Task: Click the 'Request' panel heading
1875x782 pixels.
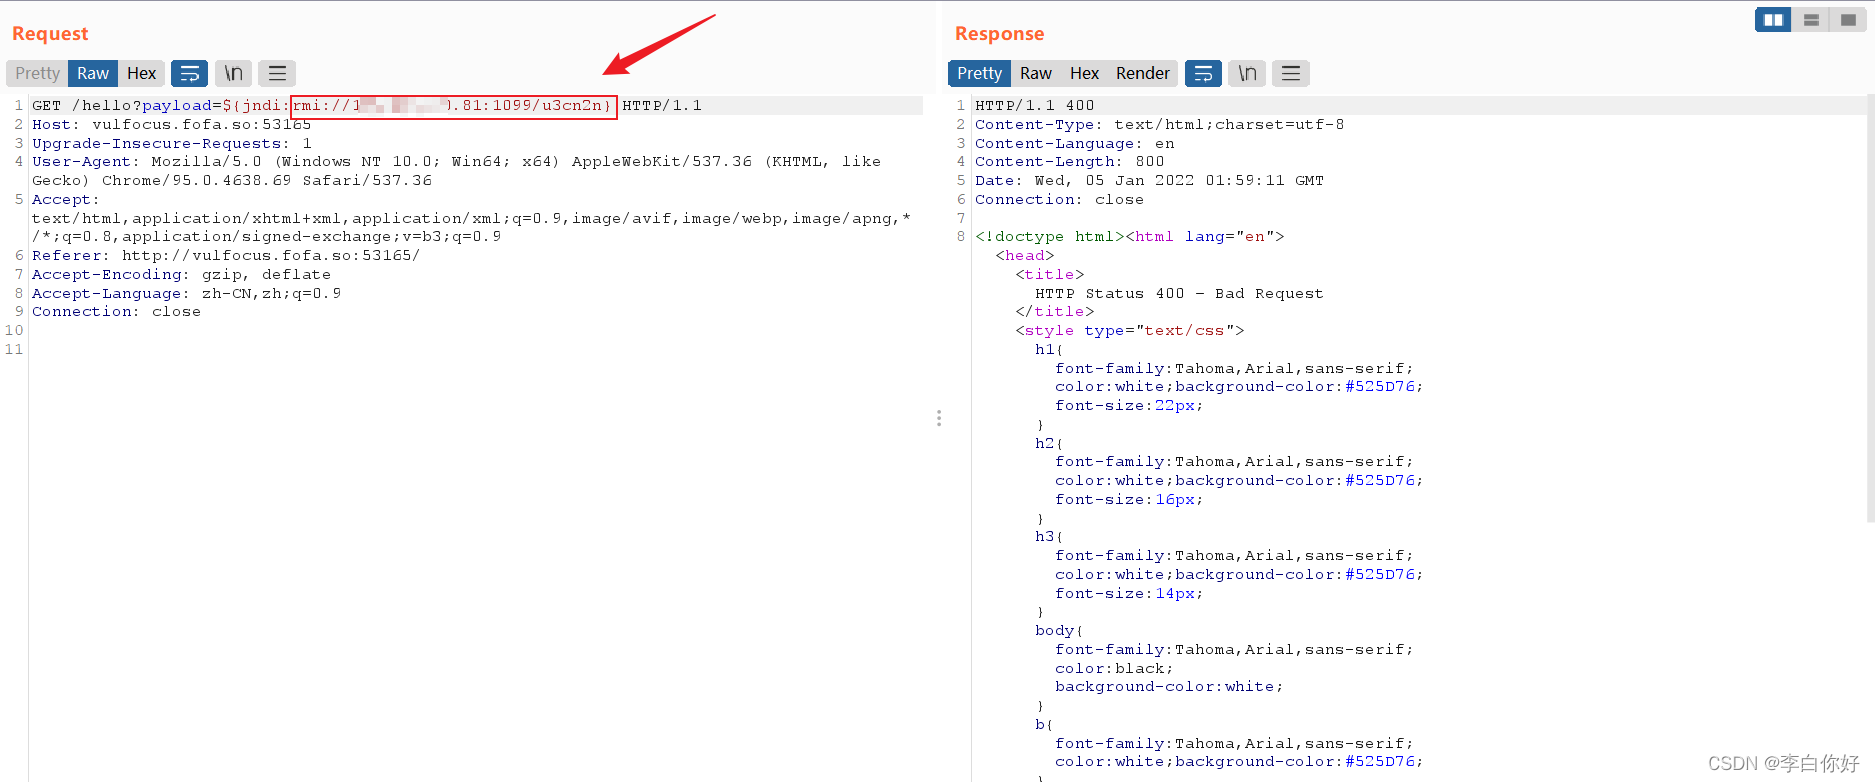Action: 50,33
